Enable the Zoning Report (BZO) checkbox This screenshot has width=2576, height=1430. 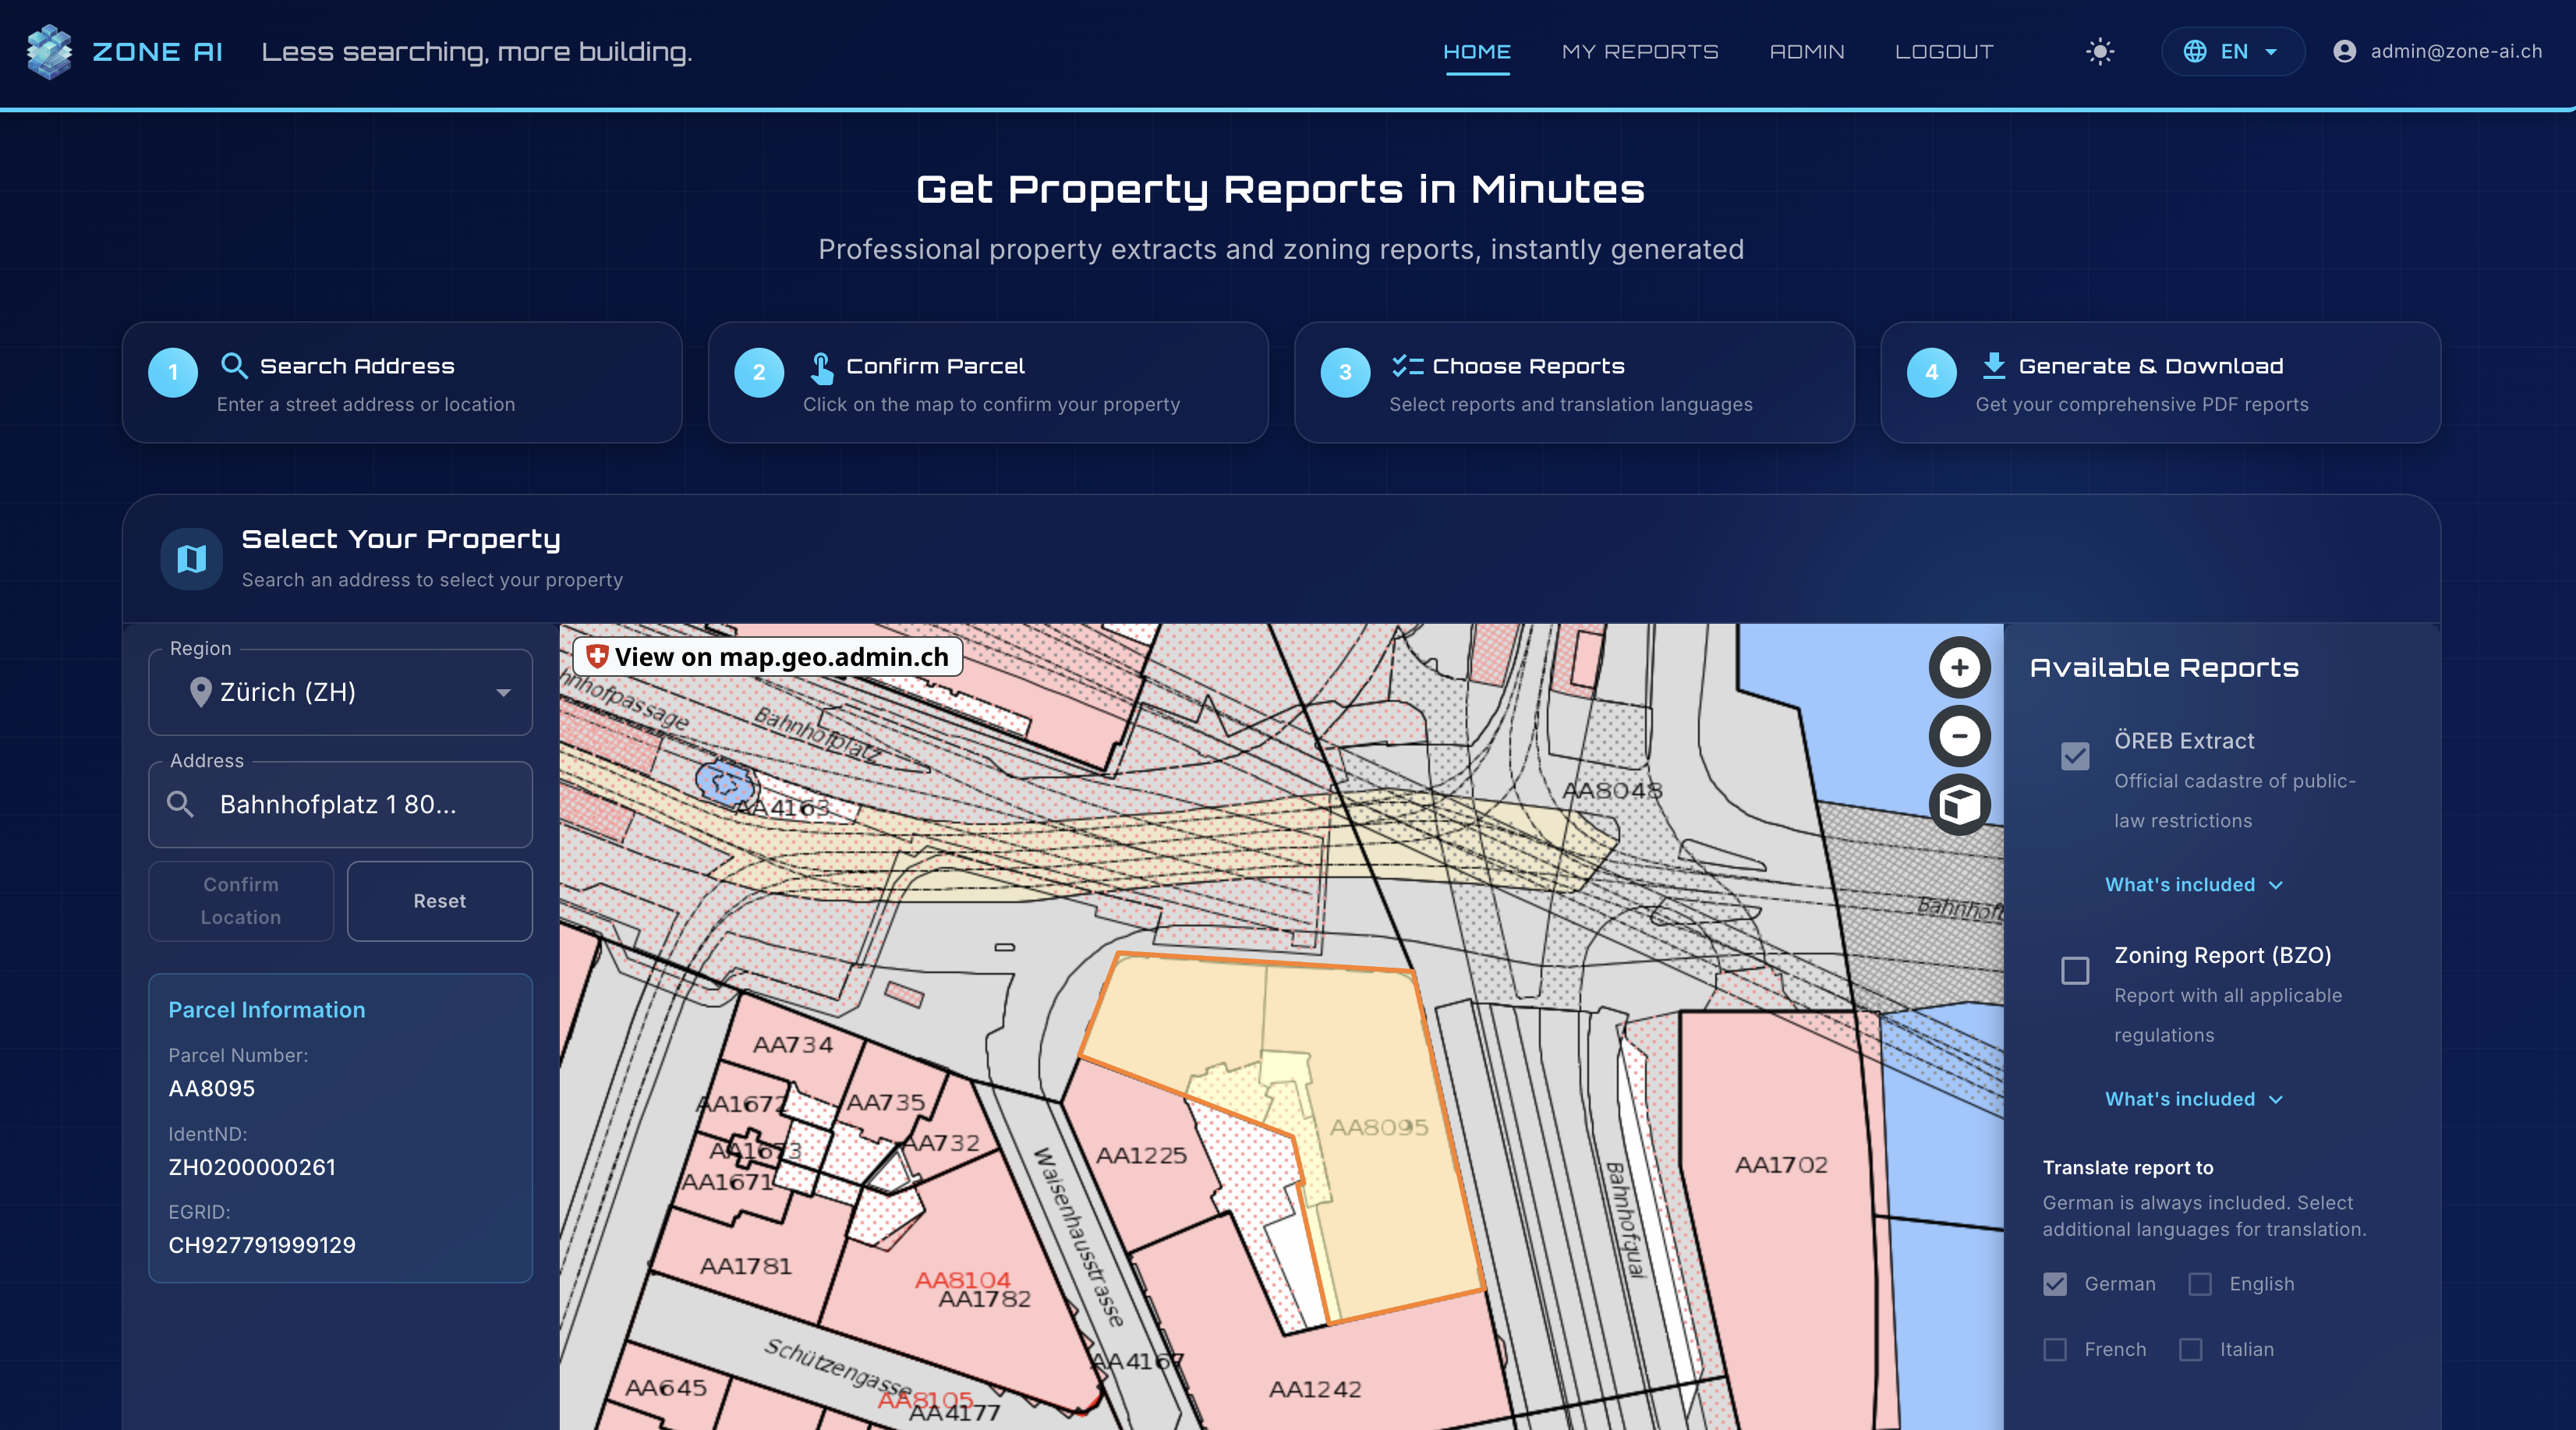click(2075, 970)
